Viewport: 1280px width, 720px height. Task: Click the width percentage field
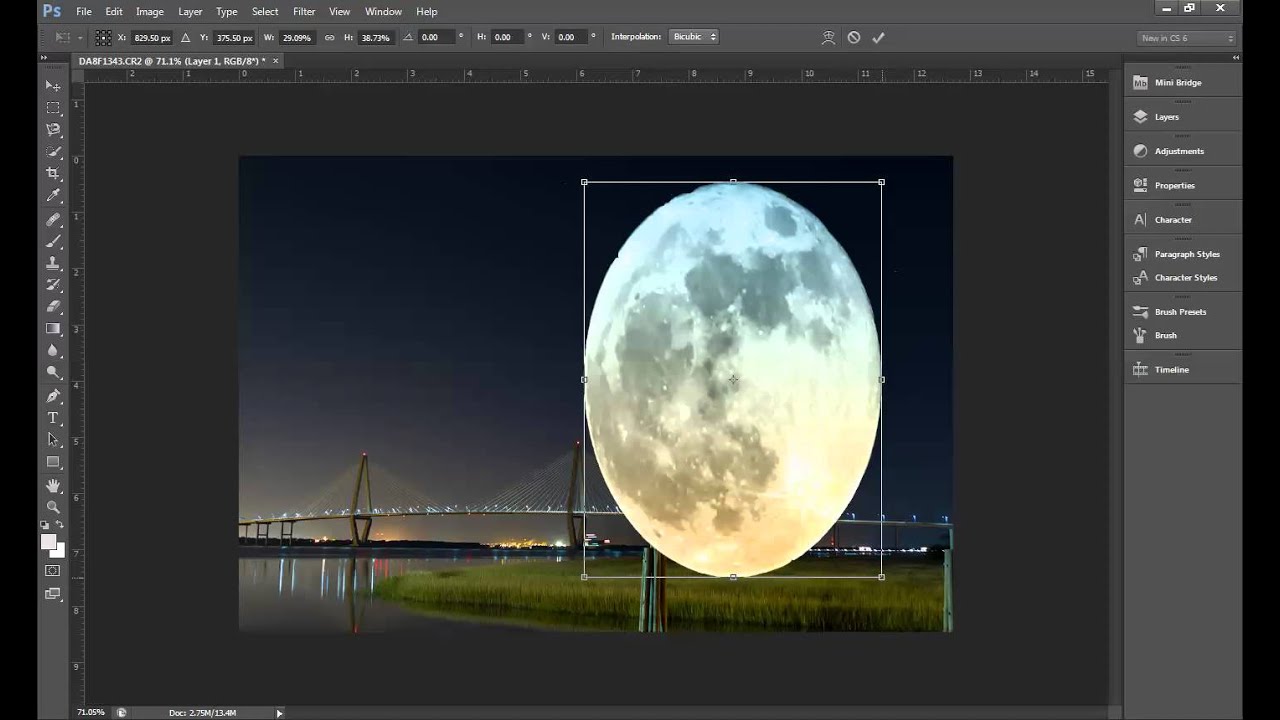(296, 37)
